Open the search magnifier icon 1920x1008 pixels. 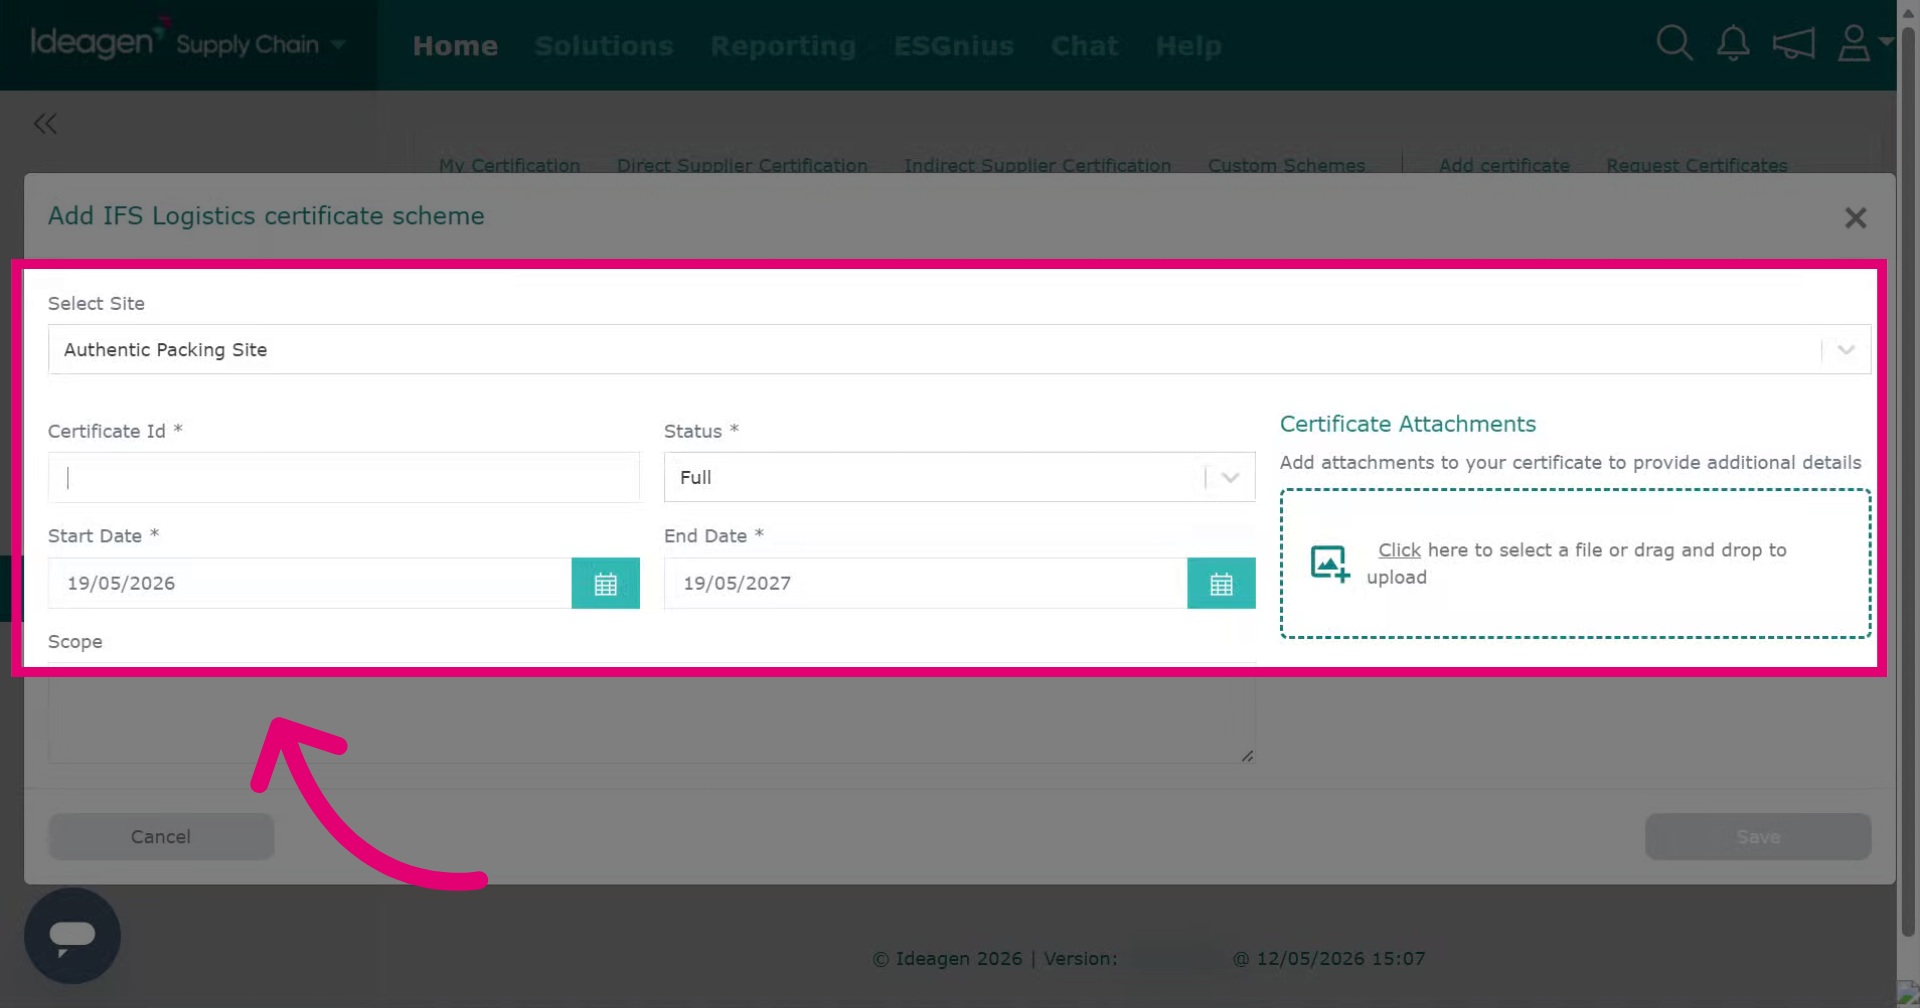coord(1674,44)
